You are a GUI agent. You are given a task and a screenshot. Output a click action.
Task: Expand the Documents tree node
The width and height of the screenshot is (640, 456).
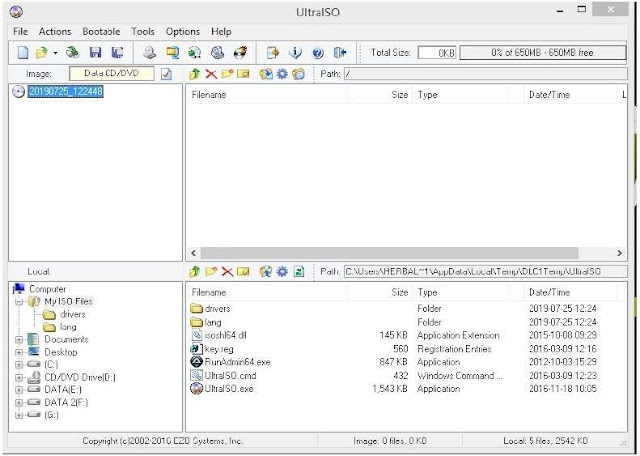[19, 340]
